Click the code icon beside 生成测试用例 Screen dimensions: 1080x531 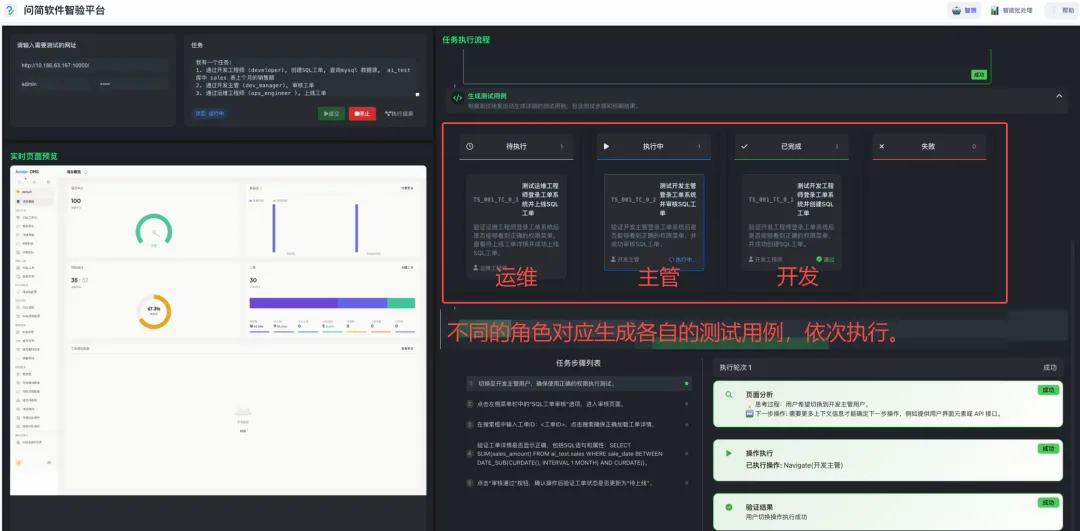pyautogui.click(x=457, y=98)
